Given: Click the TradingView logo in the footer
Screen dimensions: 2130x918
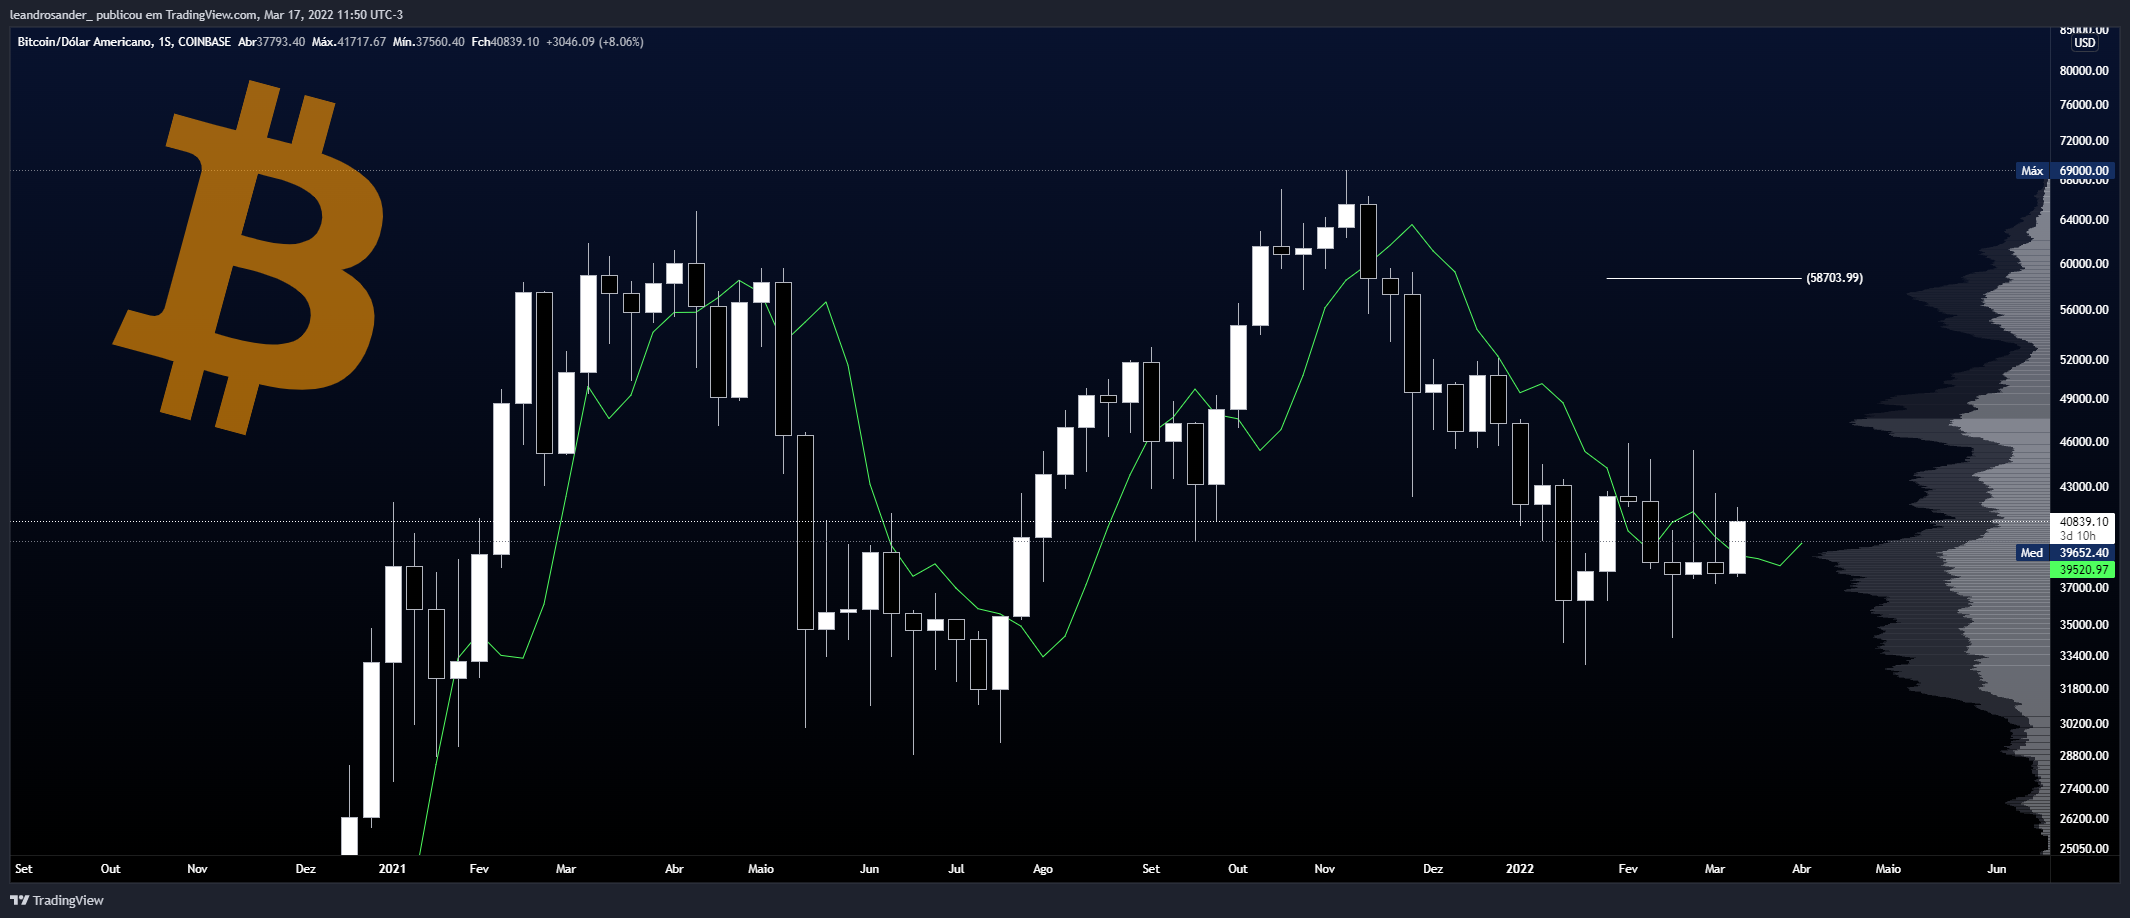Looking at the screenshot, I should 57,900.
